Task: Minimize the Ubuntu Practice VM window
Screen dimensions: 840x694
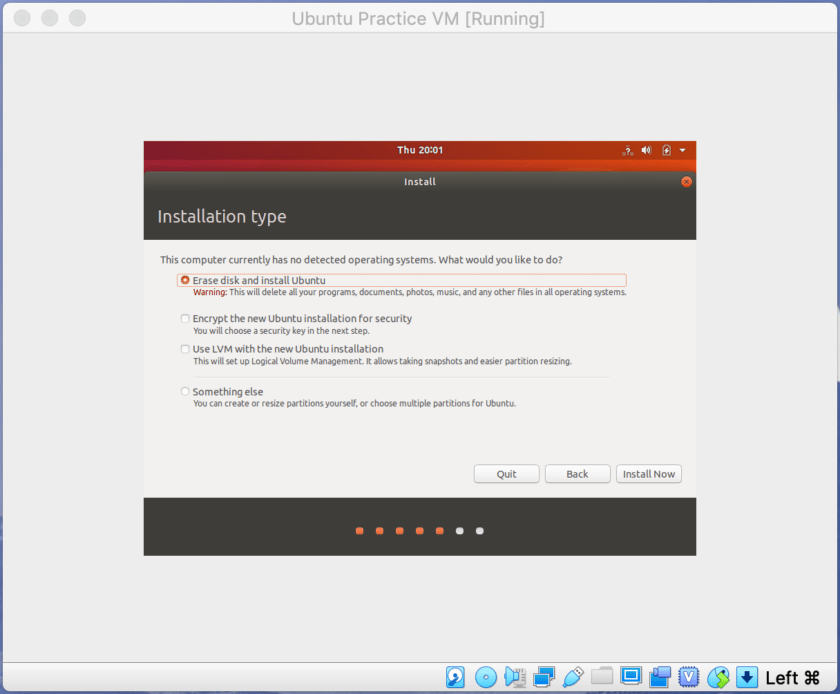Action: tap(50, 18)
